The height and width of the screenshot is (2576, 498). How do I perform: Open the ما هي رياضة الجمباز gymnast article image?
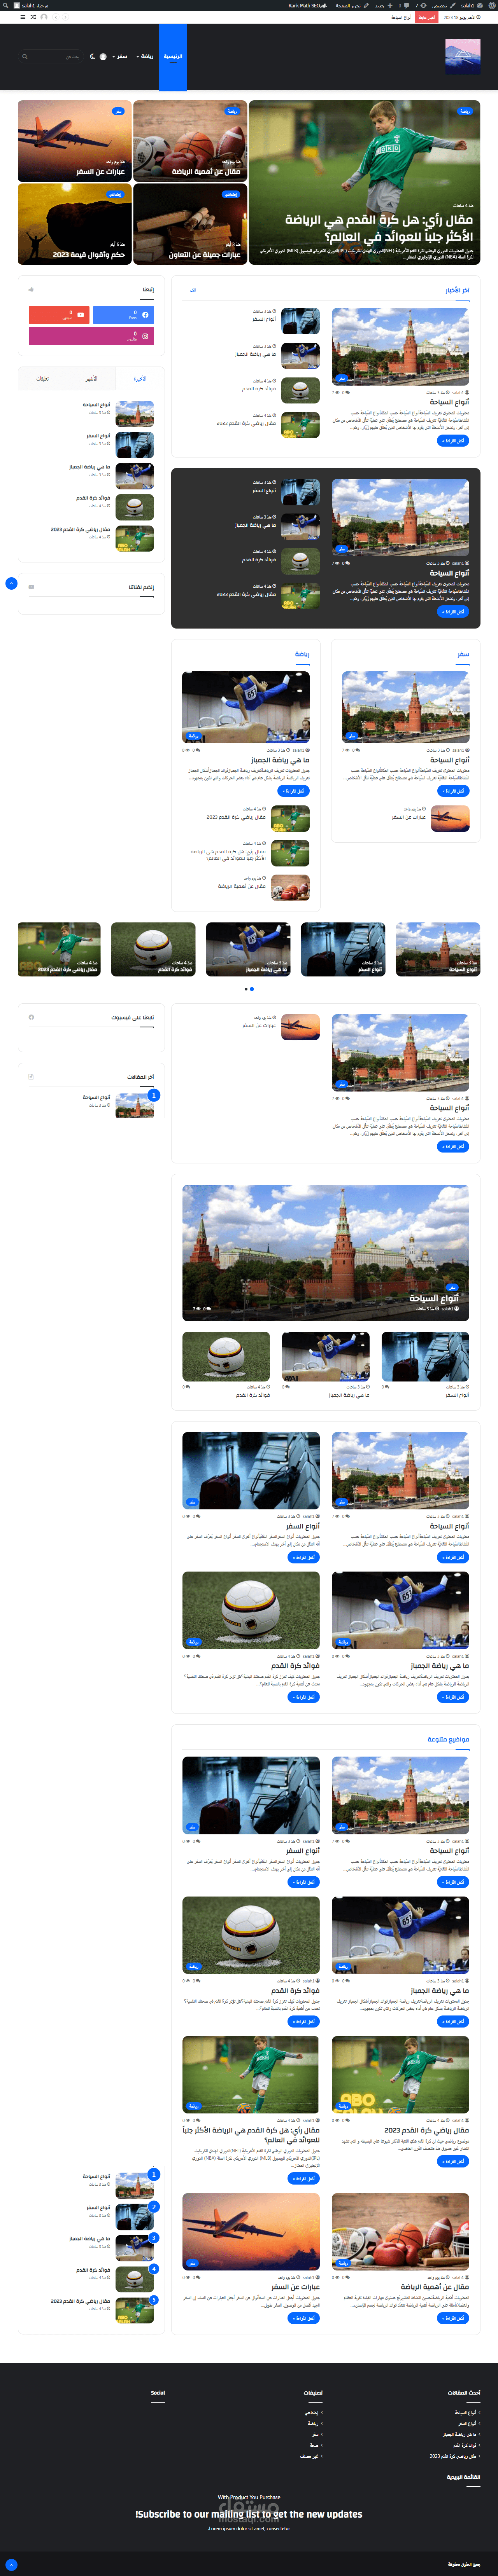[246, 707]
